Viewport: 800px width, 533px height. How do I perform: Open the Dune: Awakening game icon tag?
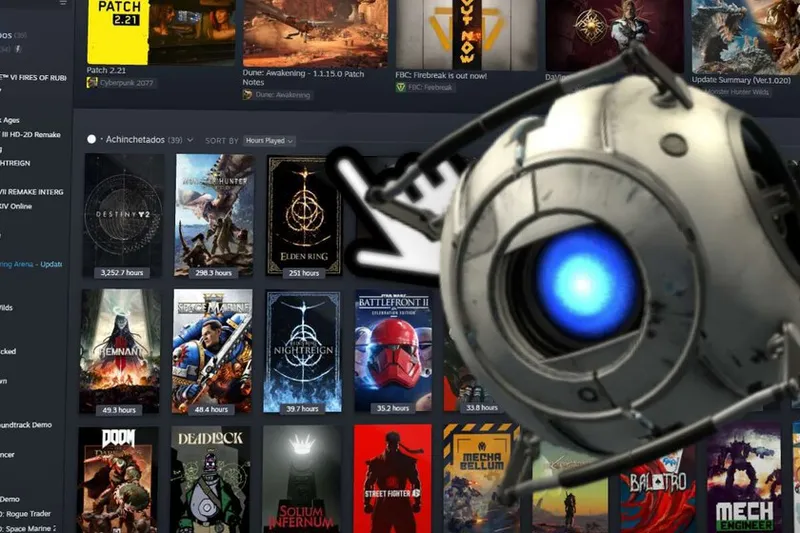coord(277,94)
